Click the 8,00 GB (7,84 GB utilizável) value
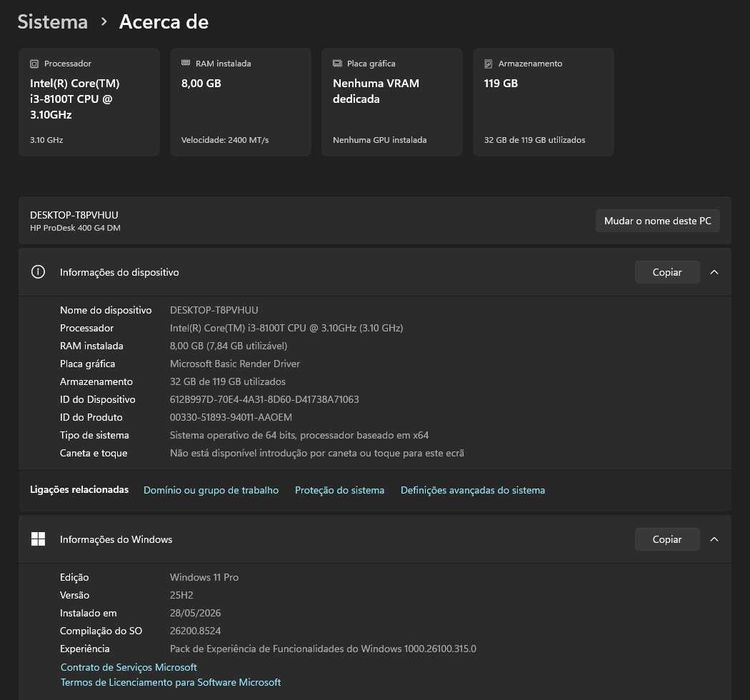Image resolution: width=750 pixels, height=700 pixels. (x=228, y=346)
